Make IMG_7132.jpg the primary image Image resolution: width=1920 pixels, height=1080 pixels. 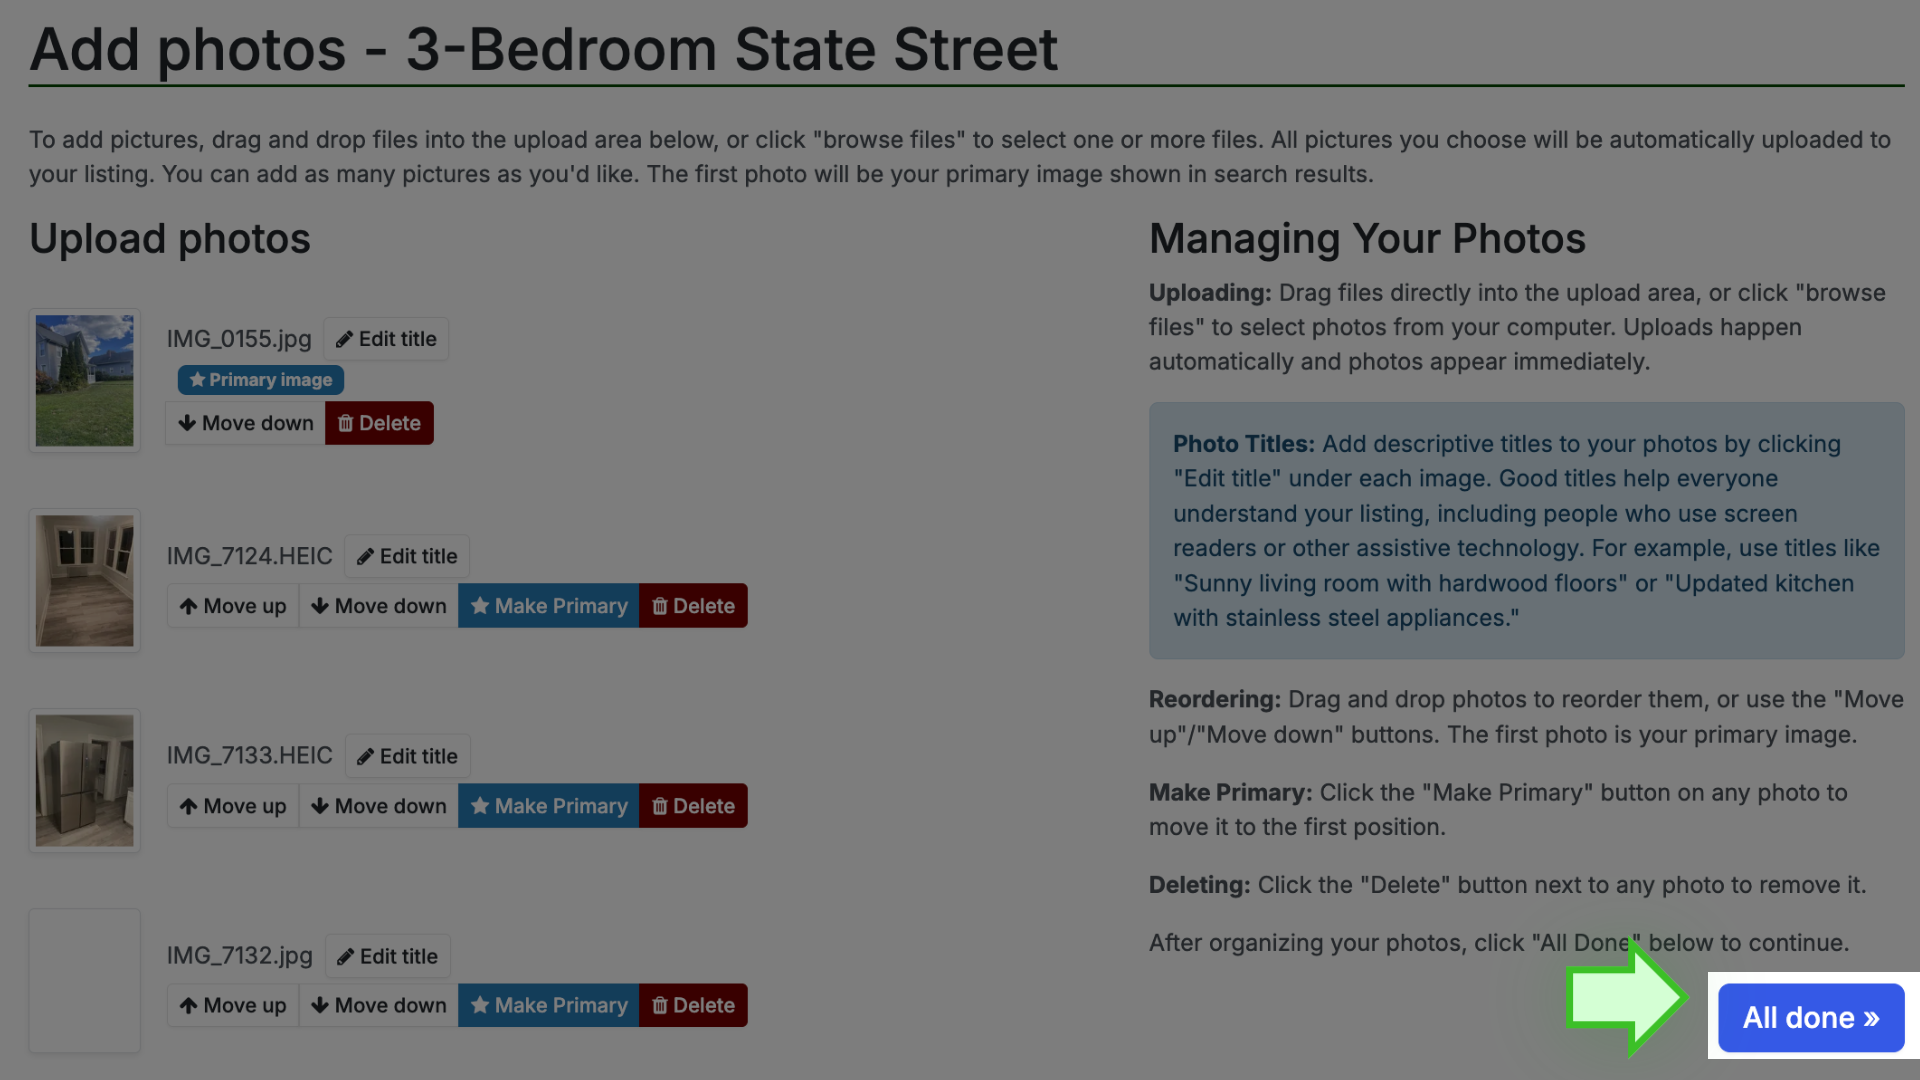click(549, 1005)
